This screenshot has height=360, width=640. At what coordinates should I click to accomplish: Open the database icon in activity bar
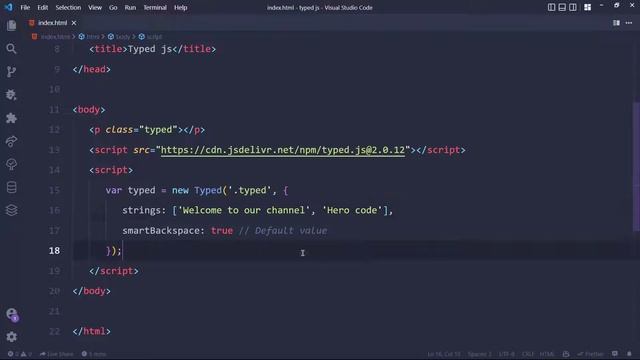pos(11,187)
